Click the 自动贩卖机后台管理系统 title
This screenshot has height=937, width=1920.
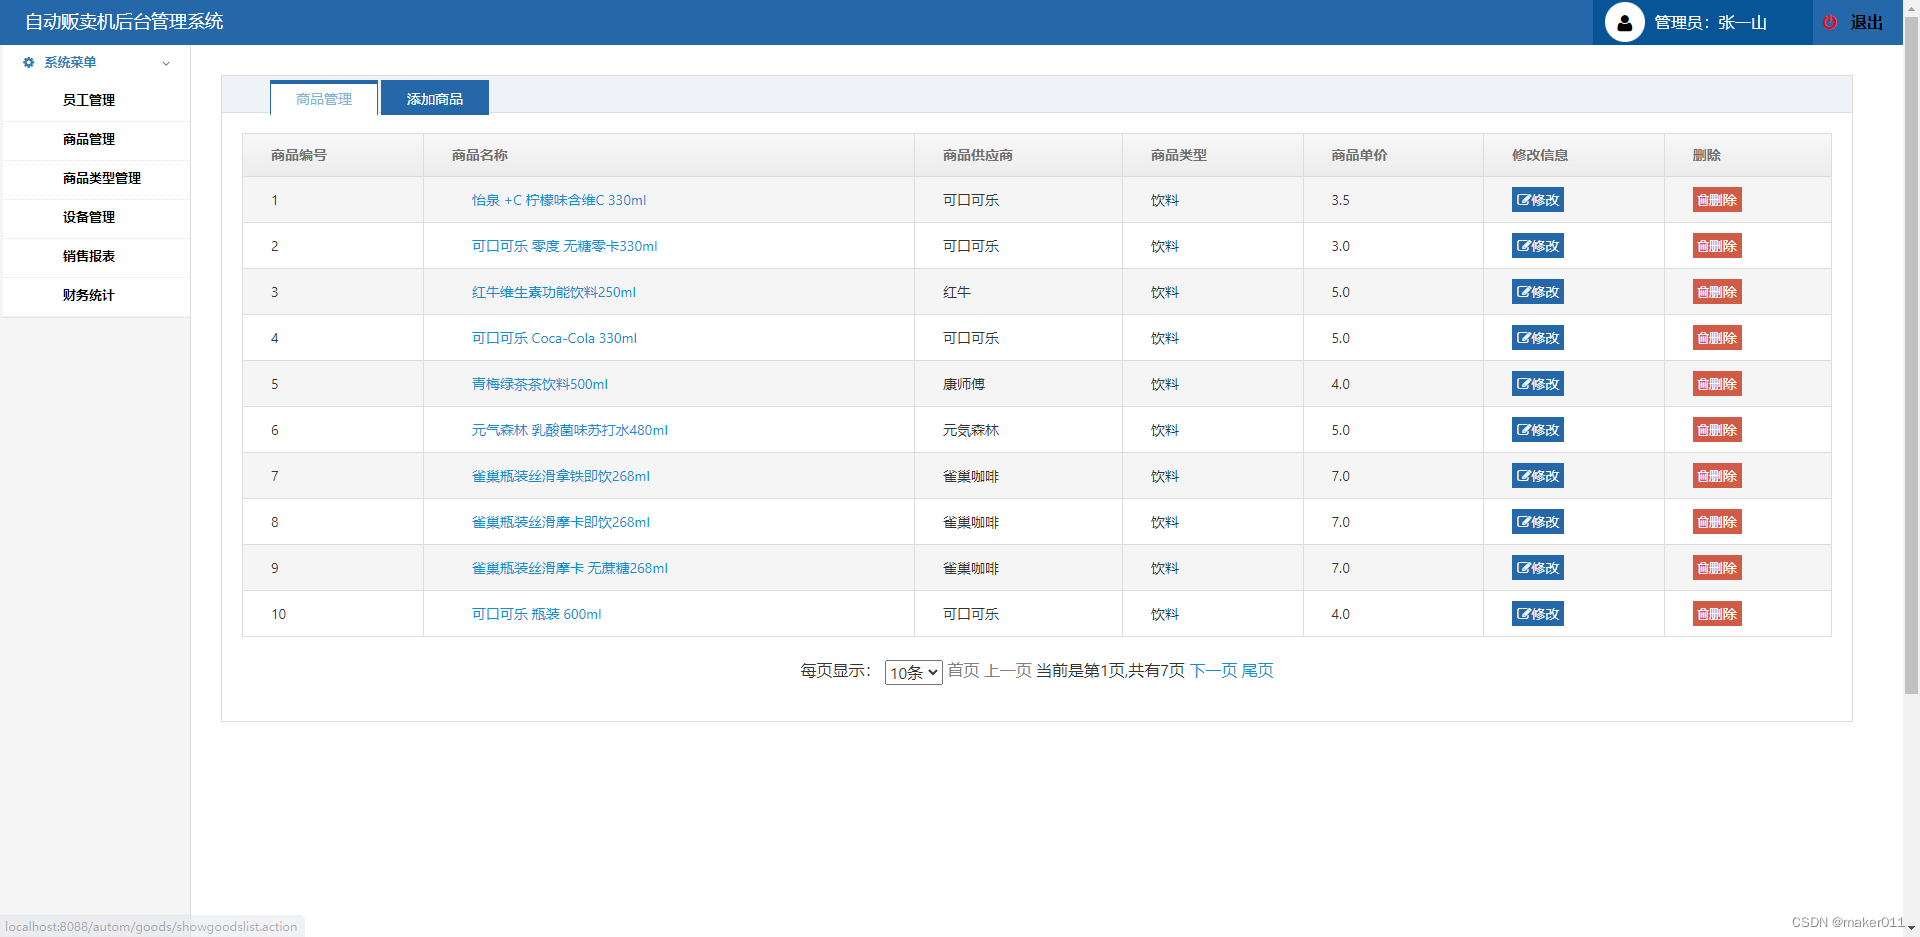click(124, 21)
